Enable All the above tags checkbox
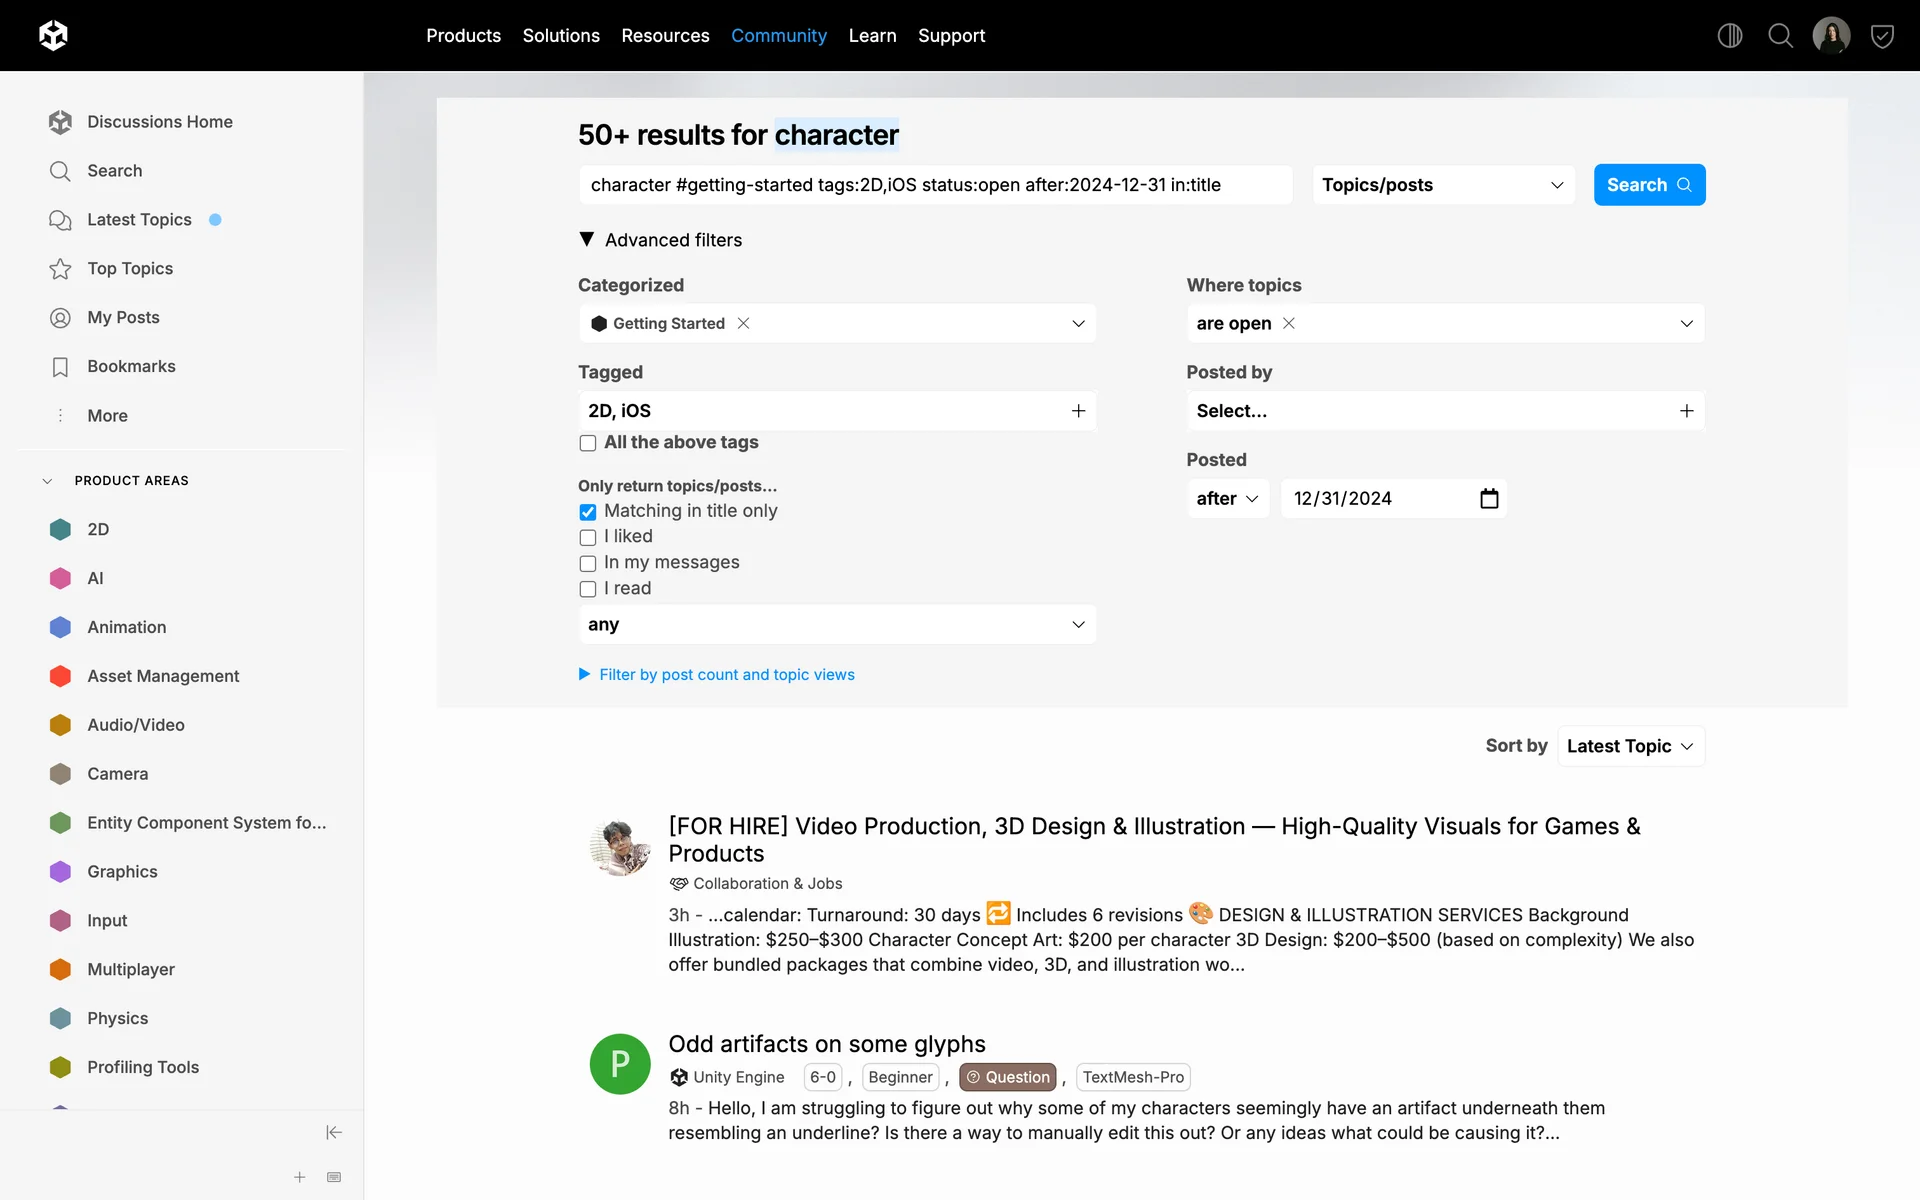 [588, 443]
